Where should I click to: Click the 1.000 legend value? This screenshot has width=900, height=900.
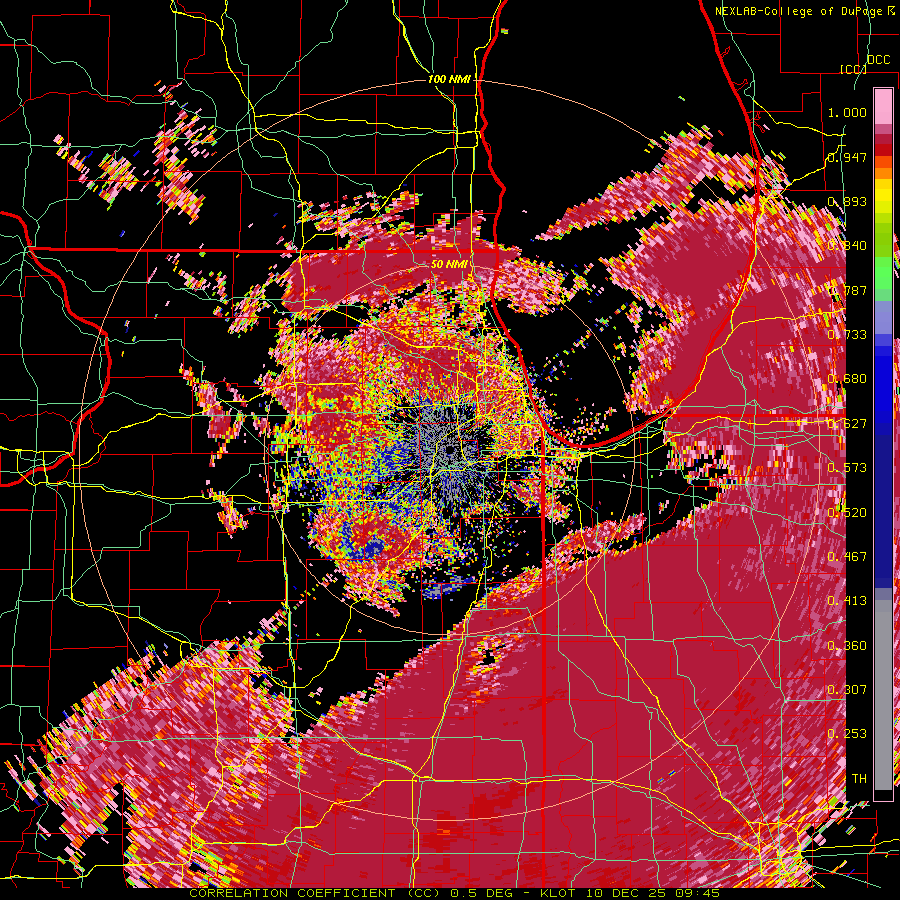[847, 112]
